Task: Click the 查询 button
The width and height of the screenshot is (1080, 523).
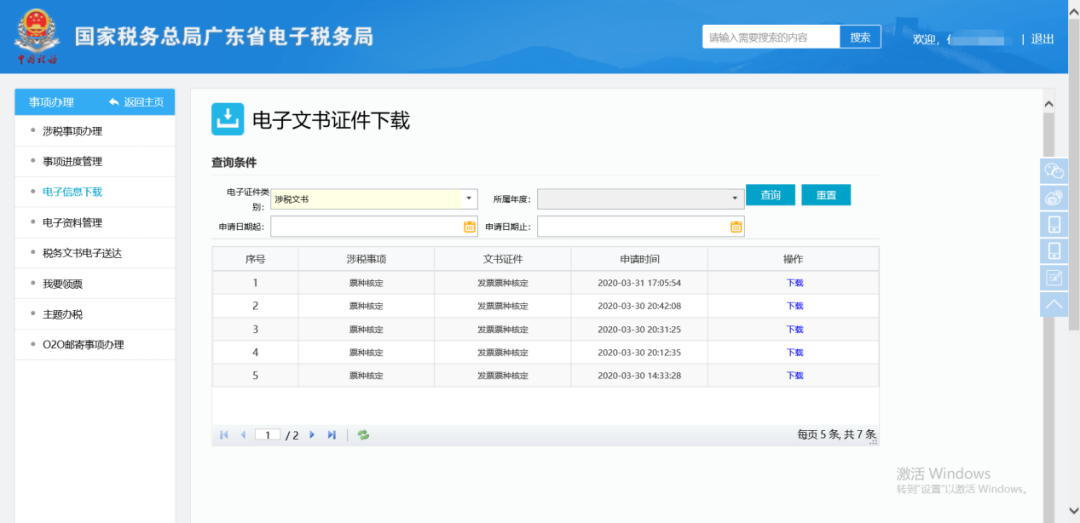Action: pos(771,195)
